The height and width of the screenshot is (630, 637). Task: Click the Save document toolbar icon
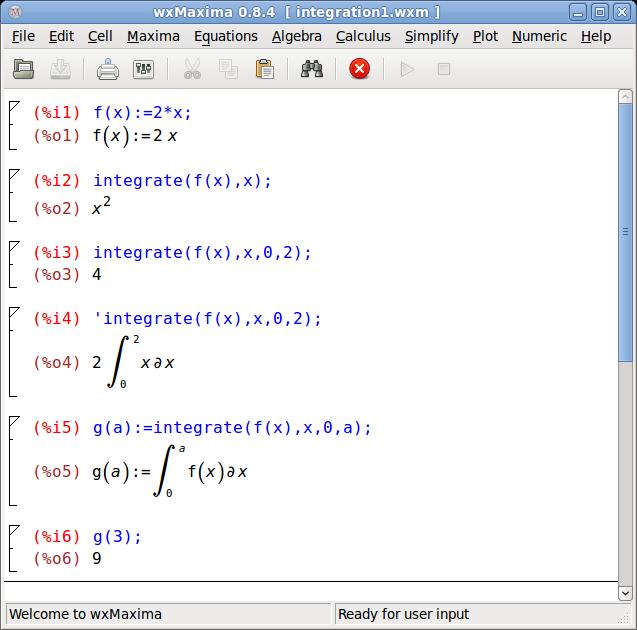pos(61,69)
